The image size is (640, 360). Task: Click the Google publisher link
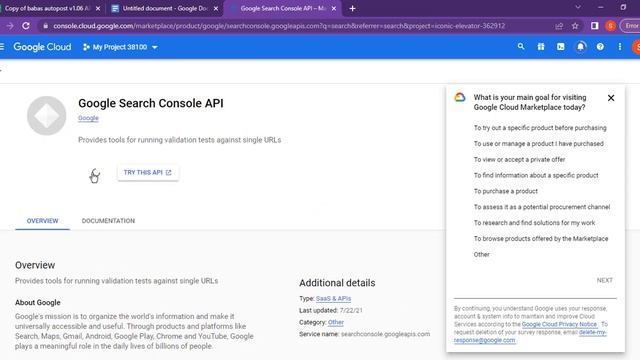coord(88,118)
